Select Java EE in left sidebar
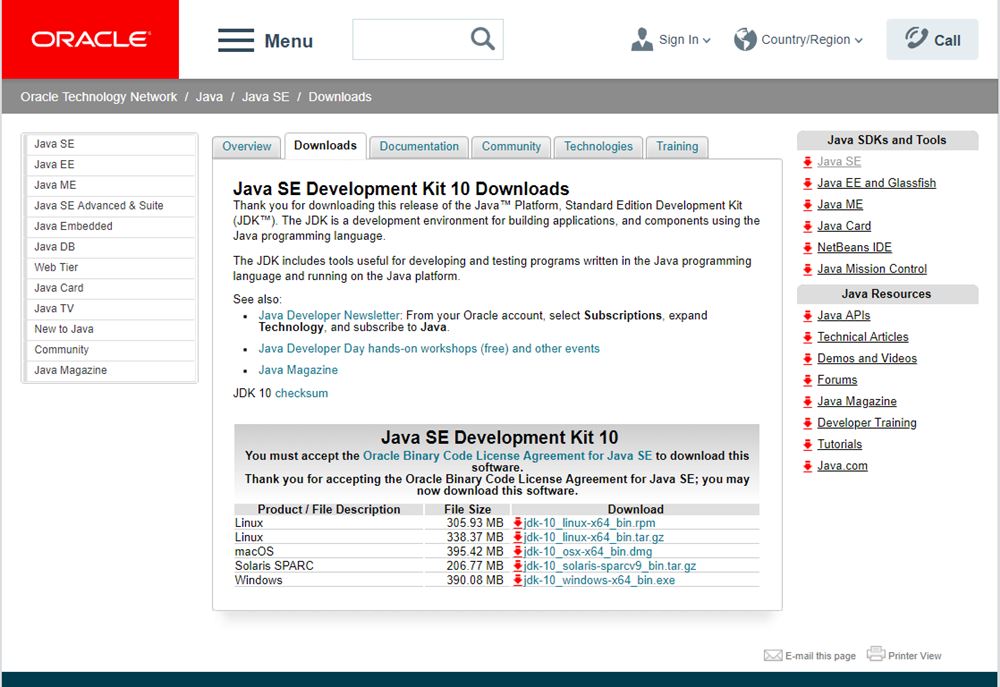 [x=110, y=165]
